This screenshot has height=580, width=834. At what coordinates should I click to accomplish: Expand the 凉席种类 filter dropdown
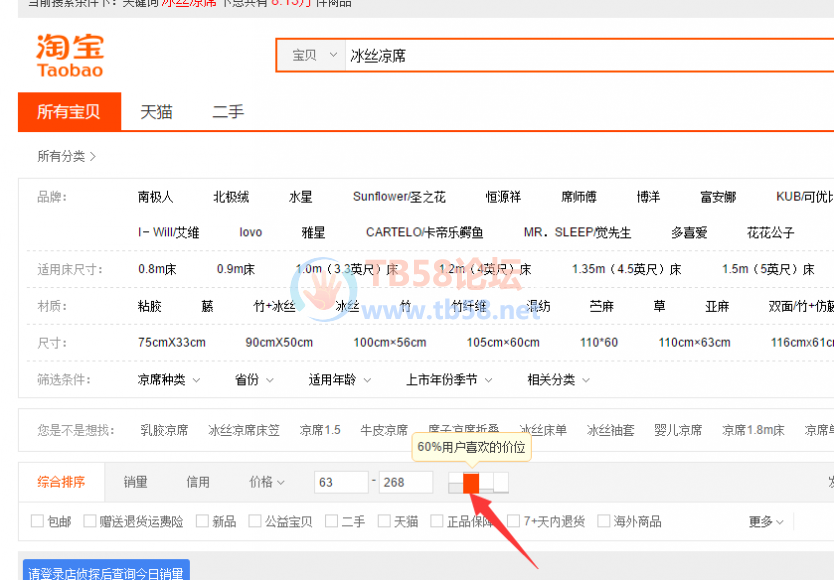tap(169, 380)
